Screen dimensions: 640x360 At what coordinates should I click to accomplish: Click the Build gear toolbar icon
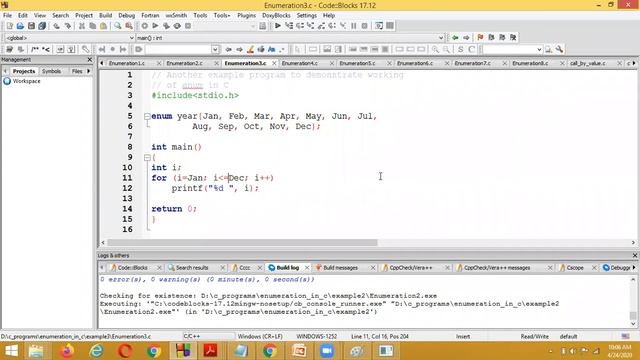pyautogui.click(x=144, y=26)
